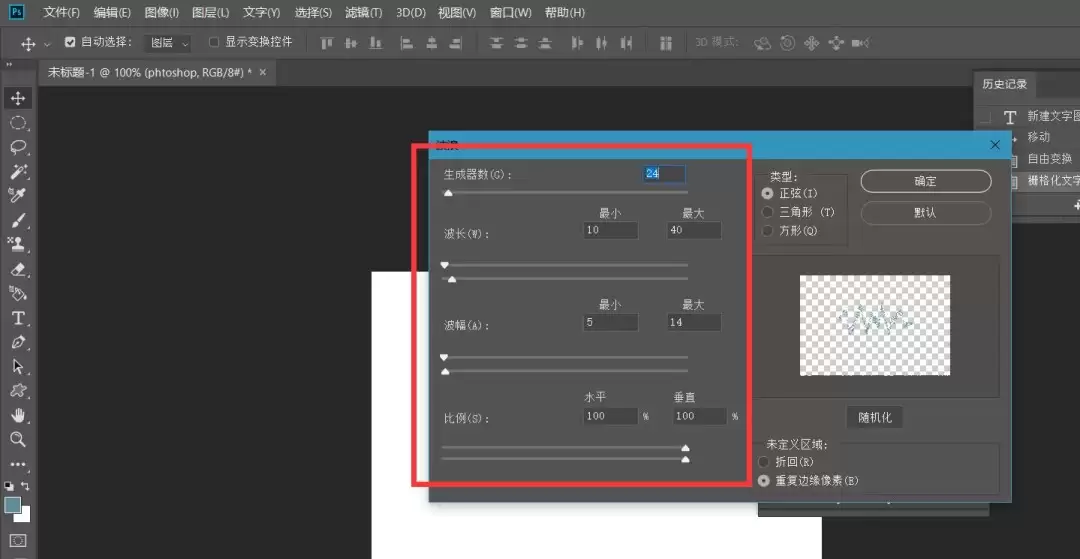Viewport: 1080px width, 559px height.
Task: Click the 生成器数 slider handle
Action: point(448,193)
